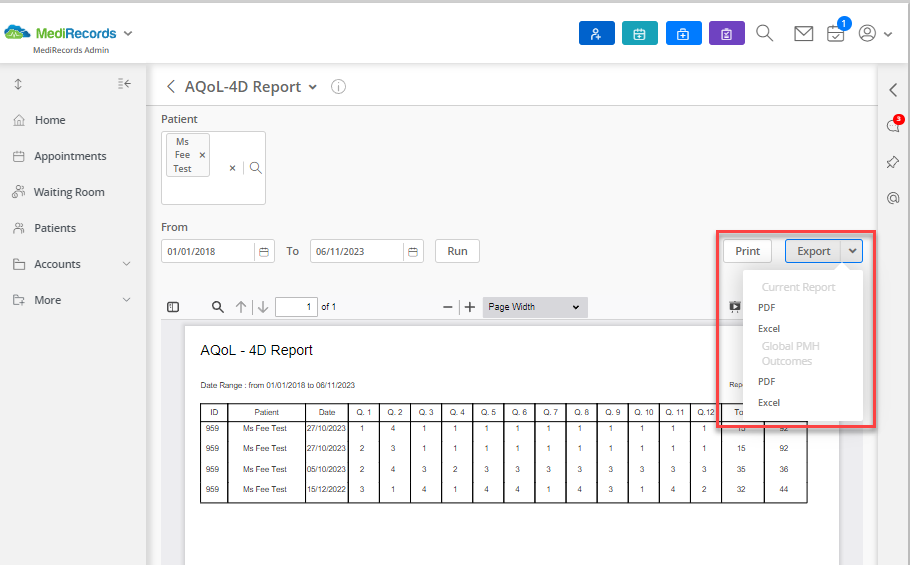Viewport: 910px width, 565px height.
Task: Open the calendar tasks icon with badge
Action: (836, 33)
